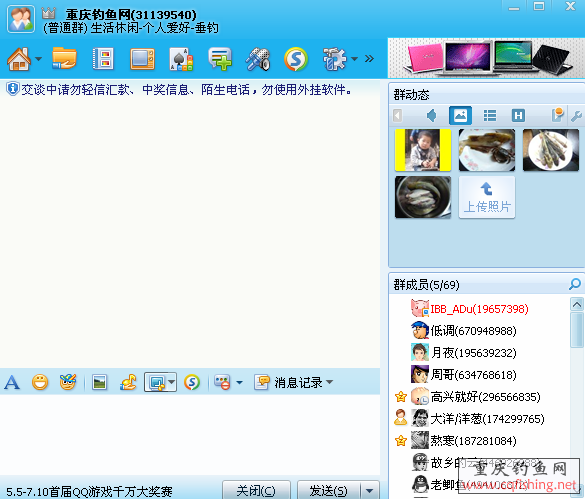Start a discussion with the chat-plus icon
Viewport: 585px width, 499px height.
220,59
